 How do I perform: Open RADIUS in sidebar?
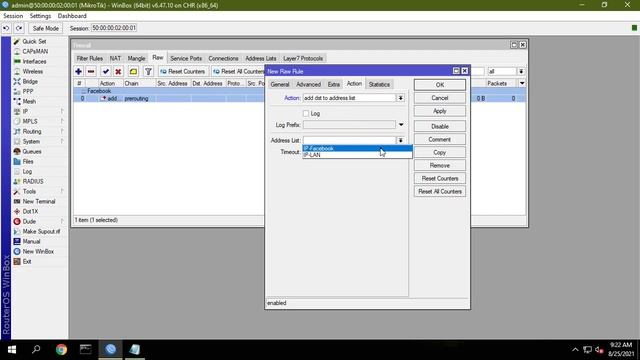tap(33, 181)
